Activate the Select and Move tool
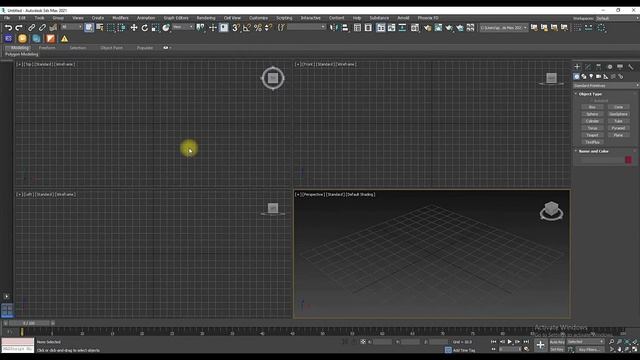The width and height of the screenshot is (640, 360). [134, 28]
